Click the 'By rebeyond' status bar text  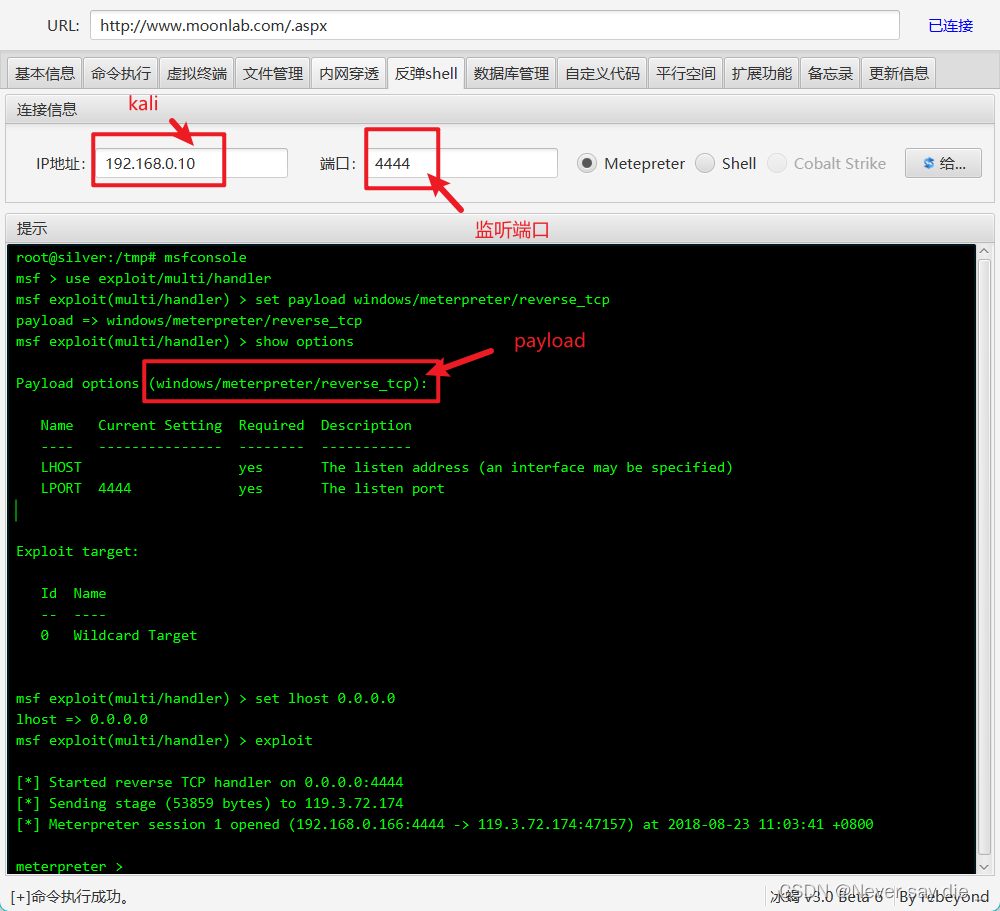[x=943, y=896]
